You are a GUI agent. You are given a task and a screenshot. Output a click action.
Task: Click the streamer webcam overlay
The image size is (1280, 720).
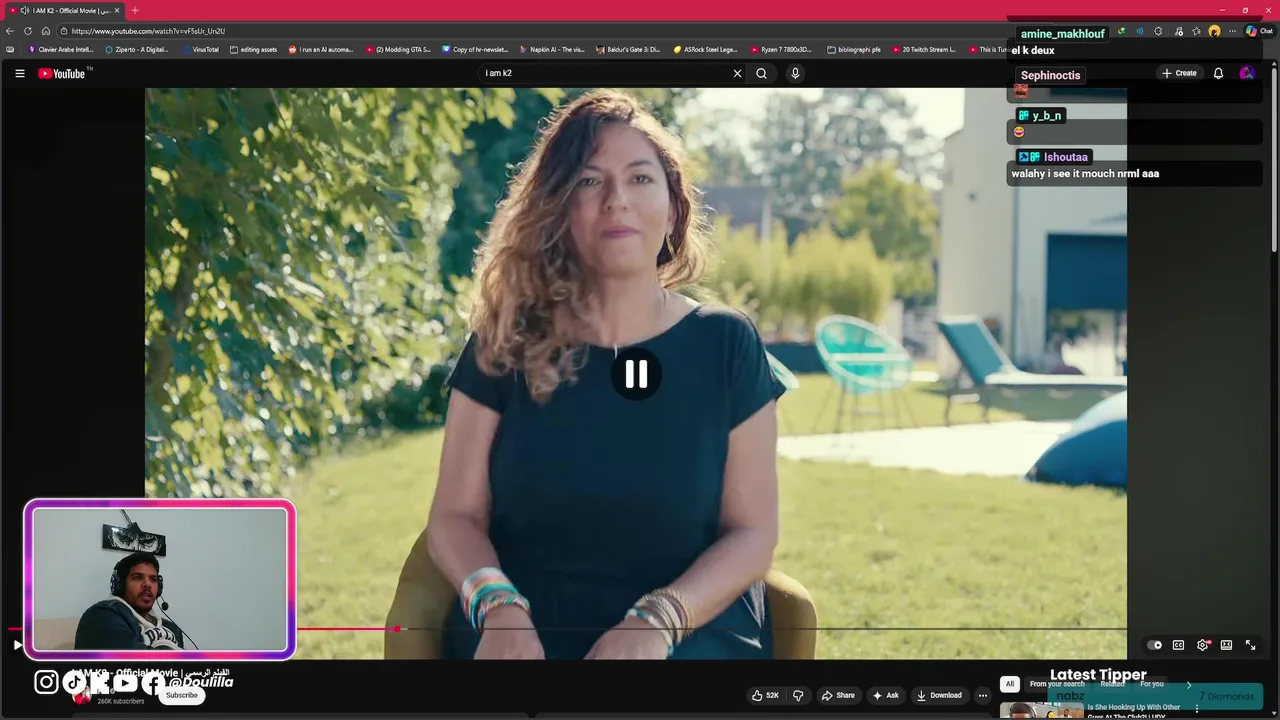(160, 580)
